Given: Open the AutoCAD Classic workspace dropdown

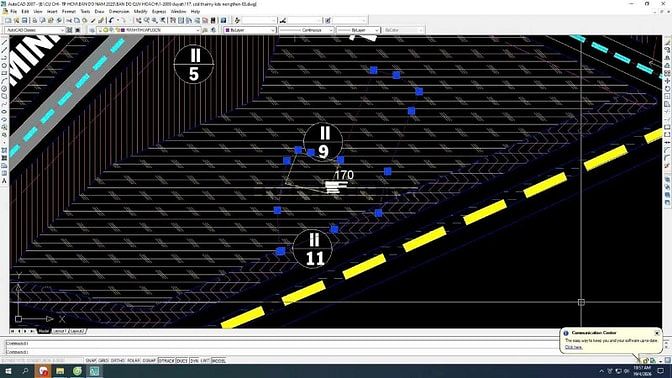Looking at the screenshot, I should [x=35, y=30].
